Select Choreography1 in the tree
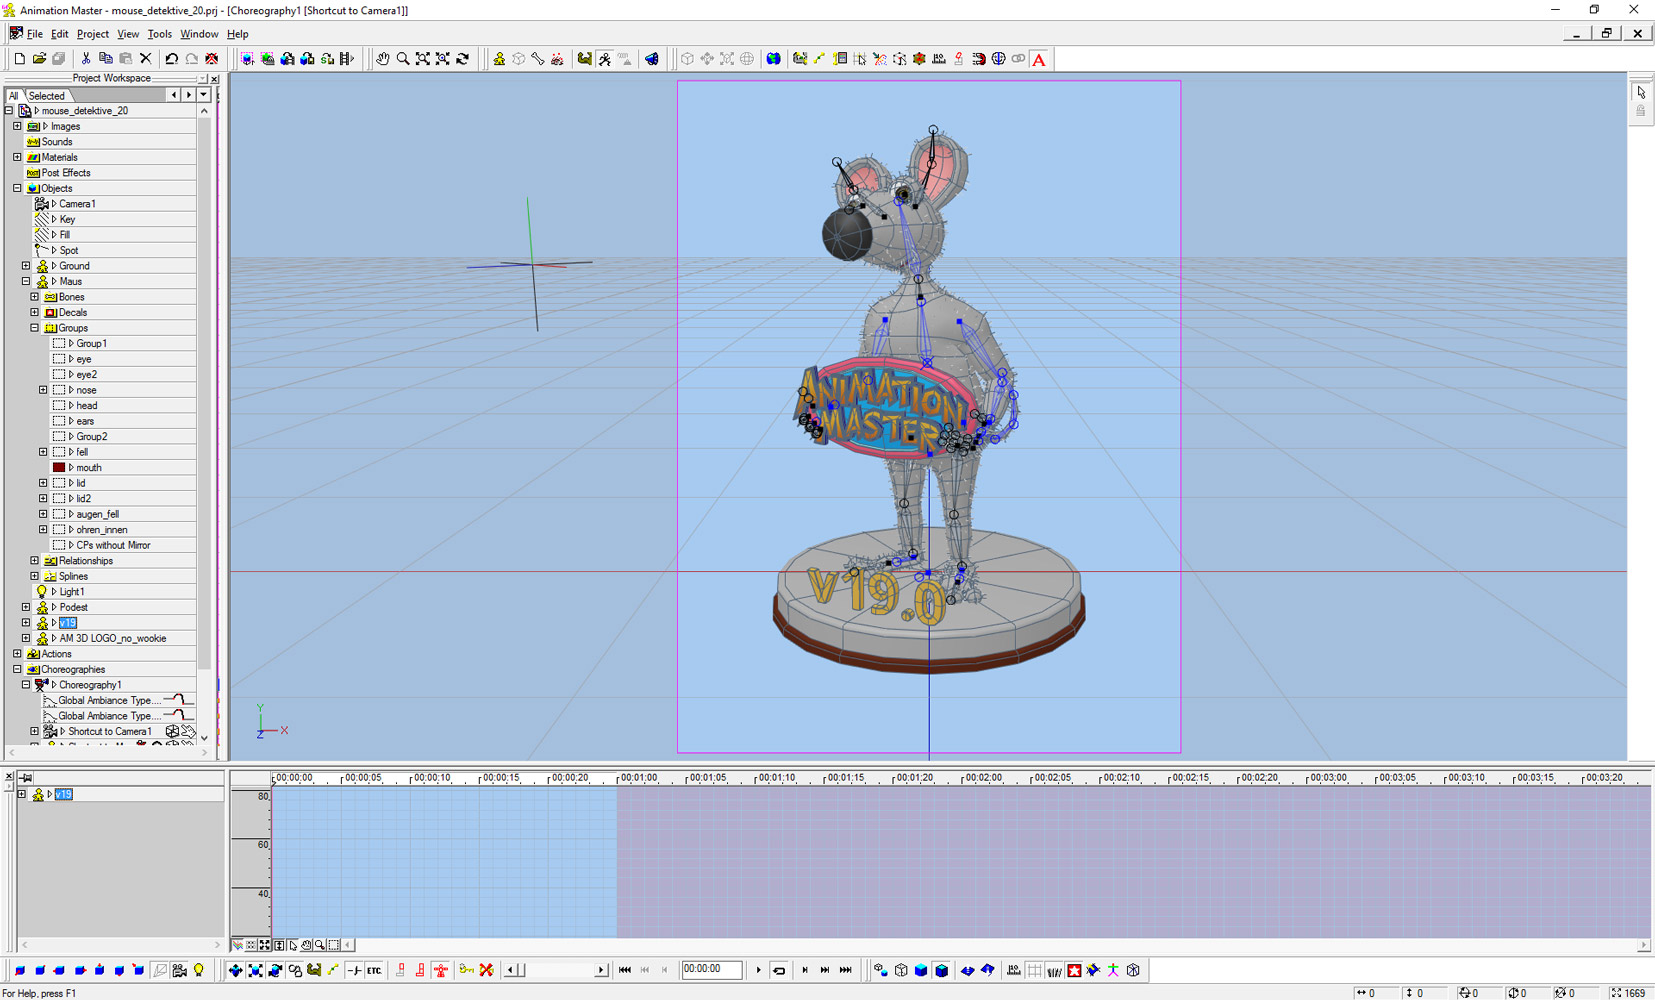This screenshot has width=1655, height=1000. click(90, 685)
